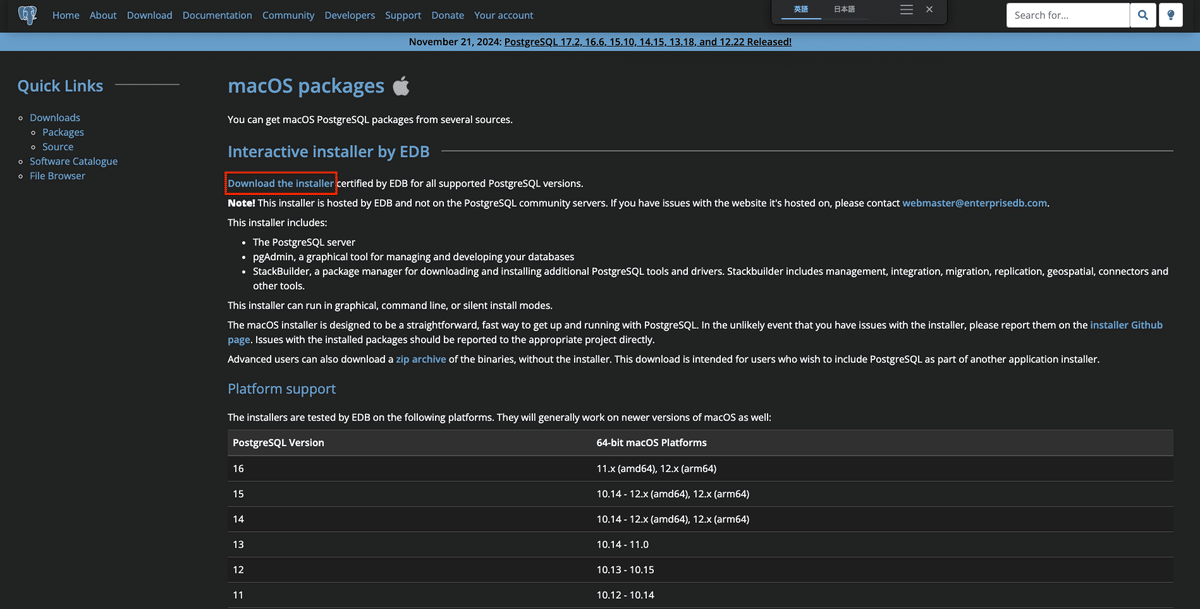Open the Home menu item
This screenshot has width=1200, height=609.
(66, 15)
